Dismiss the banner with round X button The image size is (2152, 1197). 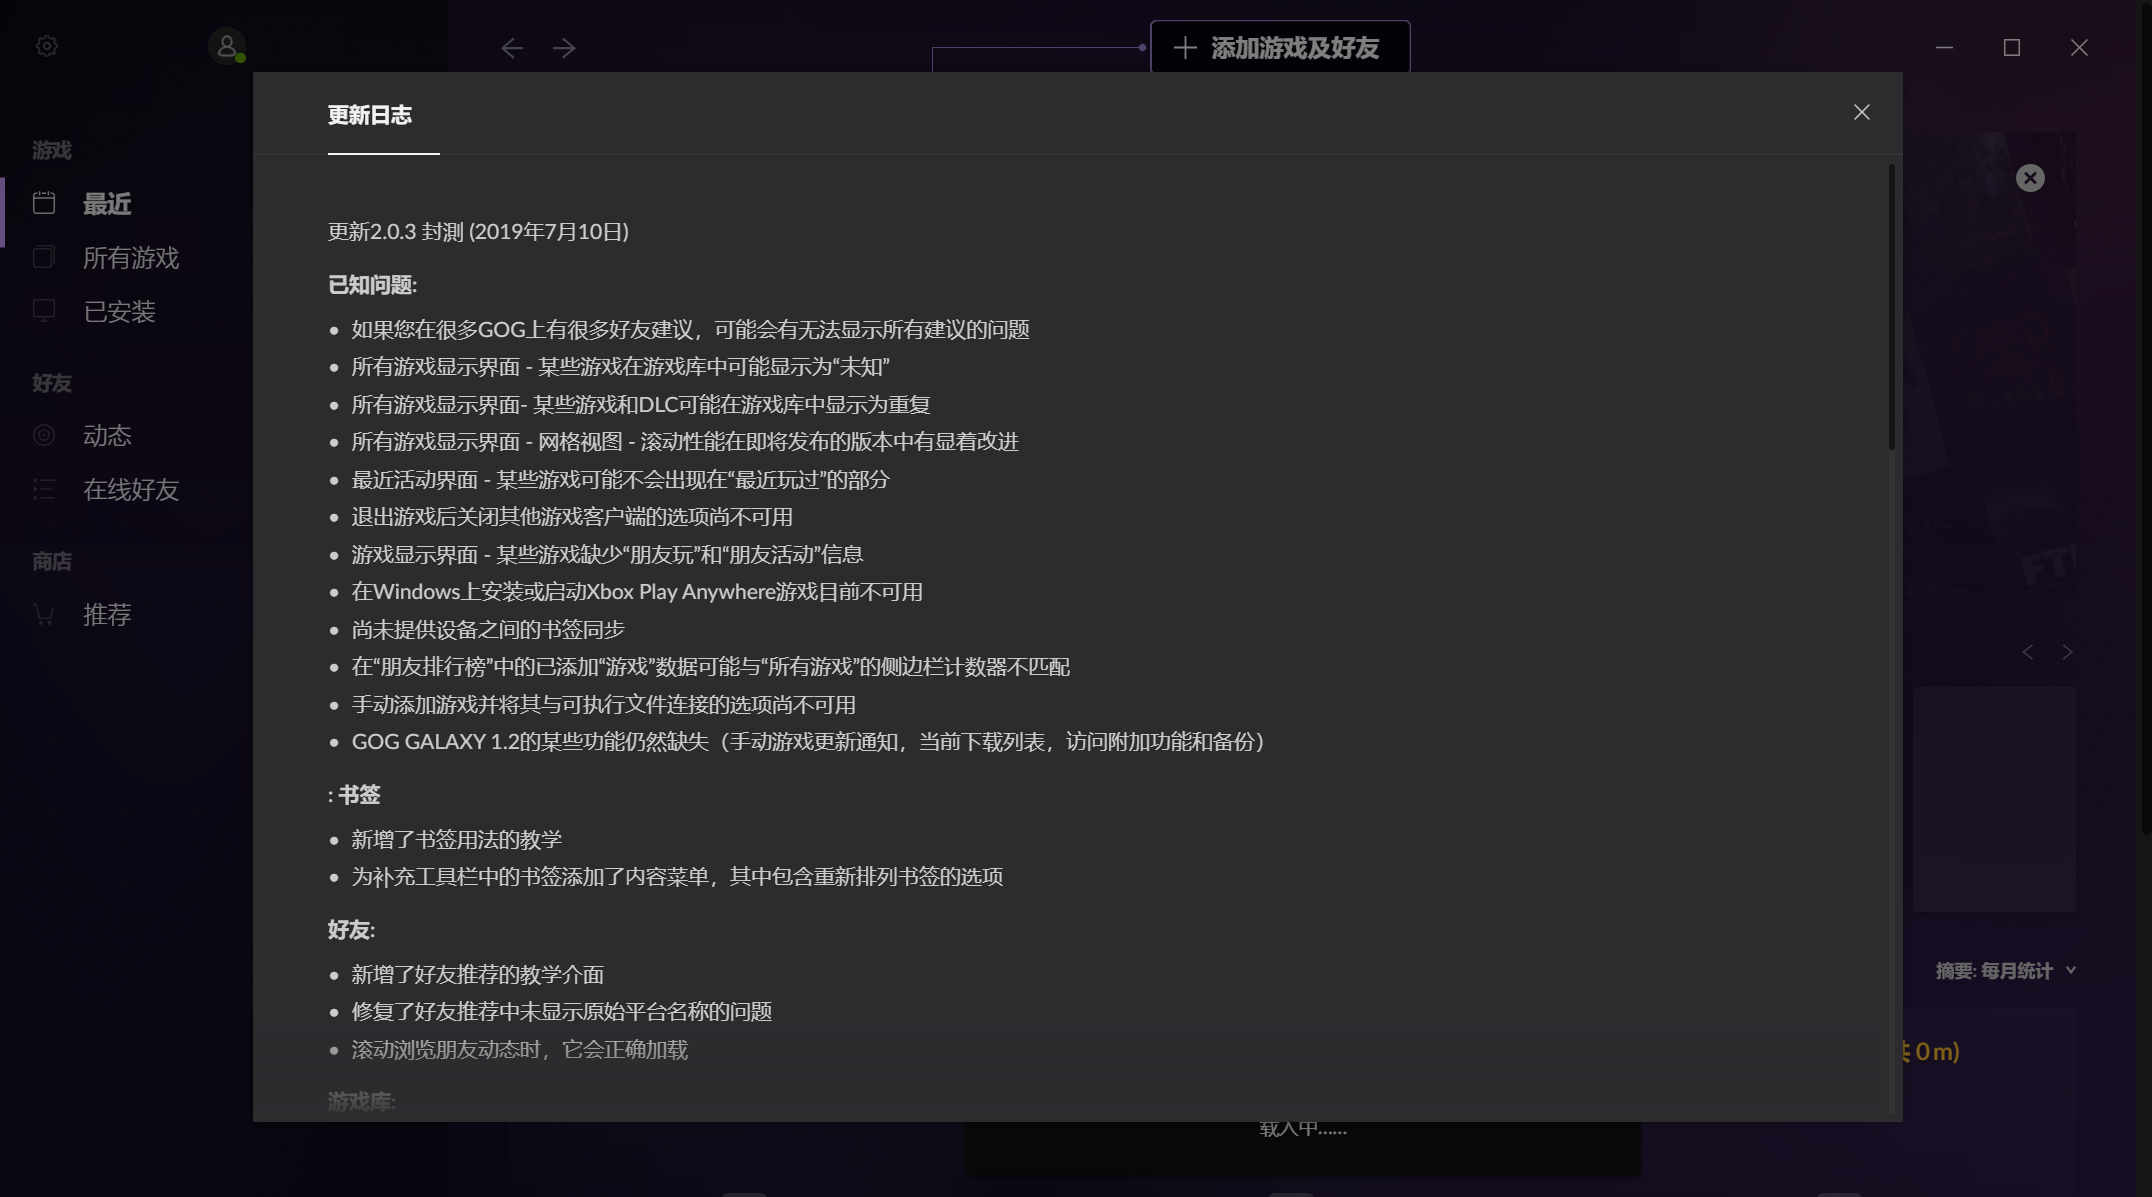pos(2029,178)
